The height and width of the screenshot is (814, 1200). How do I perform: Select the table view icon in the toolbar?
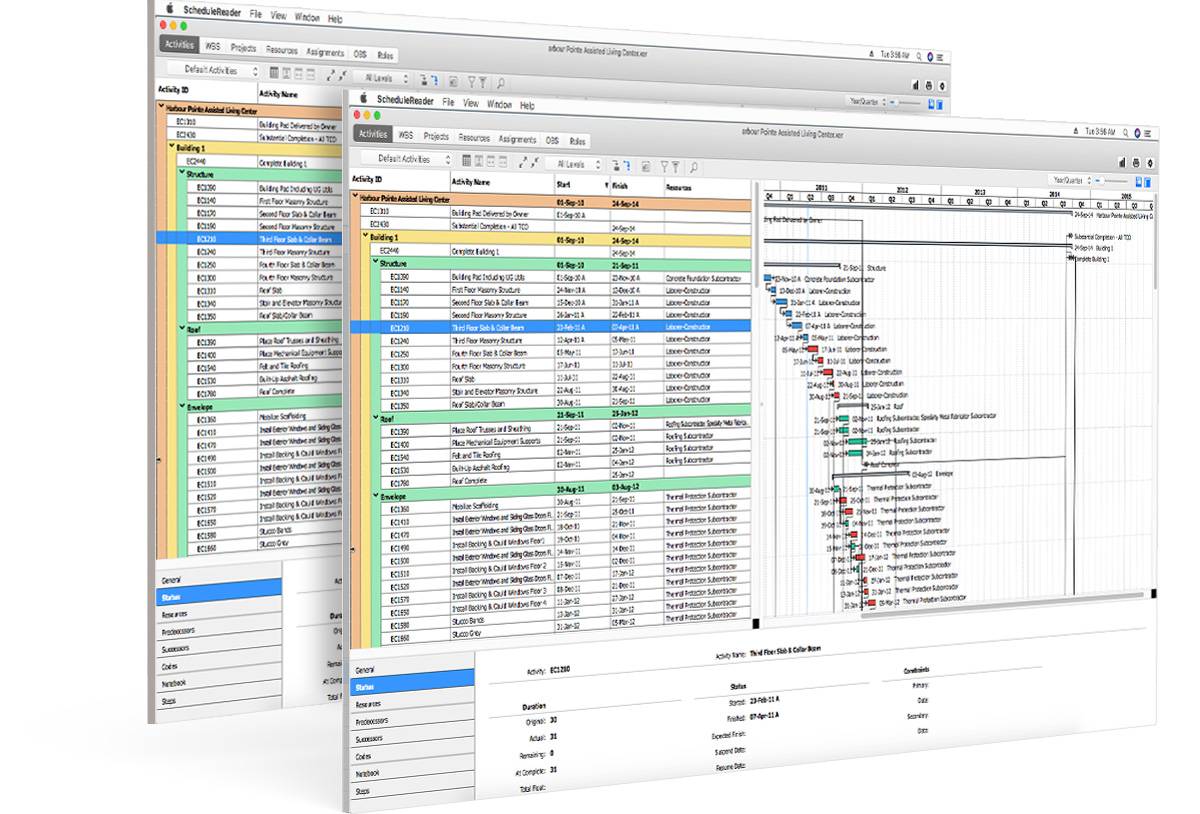pyautogui.click(x=466, y=162)
